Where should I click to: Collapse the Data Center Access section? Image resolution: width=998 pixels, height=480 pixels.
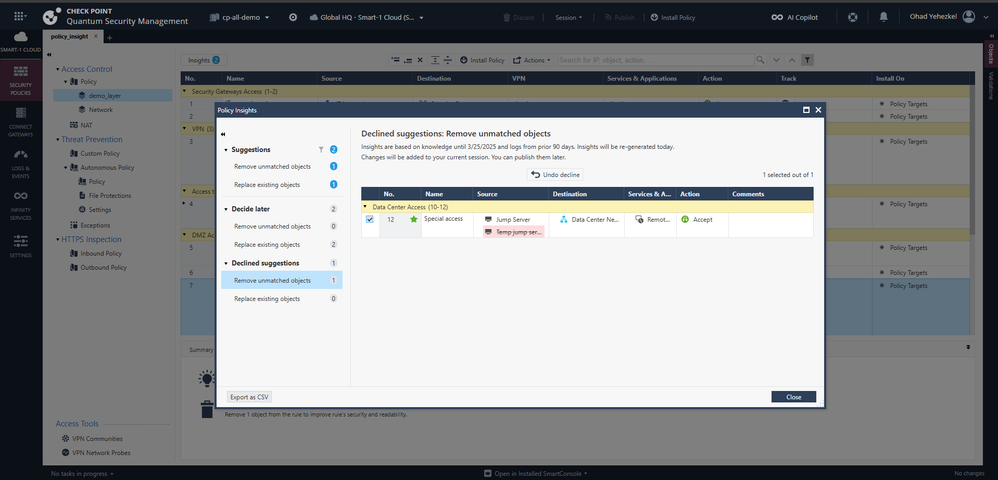[365, 207]
